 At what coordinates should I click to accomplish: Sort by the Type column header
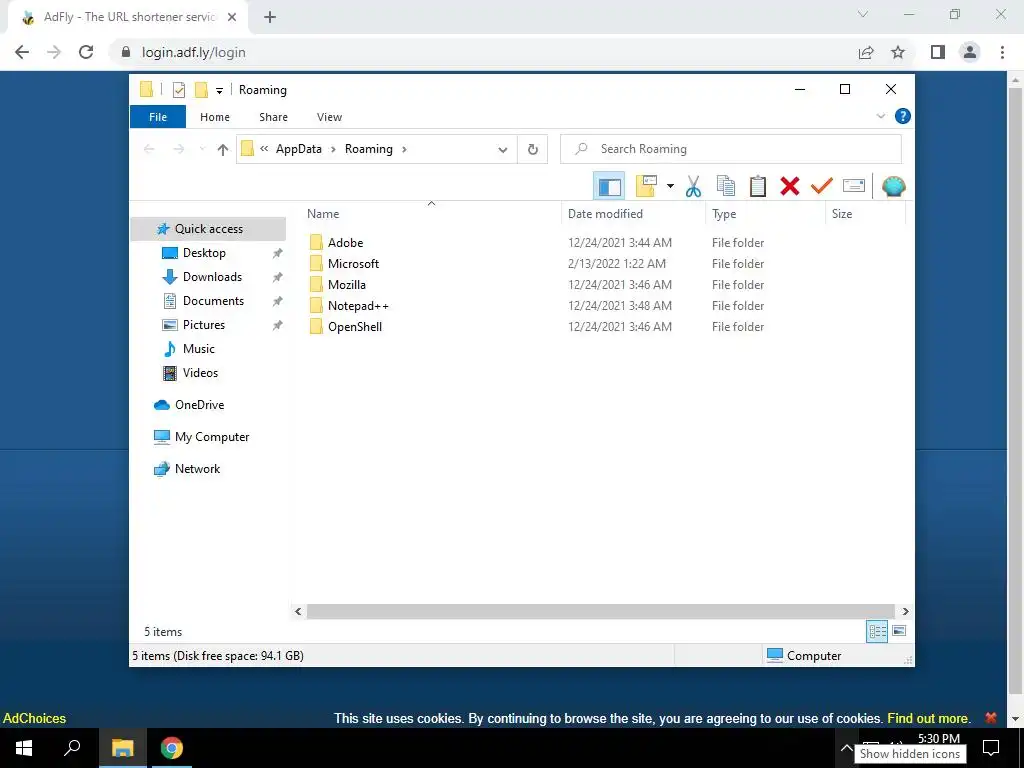[765, 214]
